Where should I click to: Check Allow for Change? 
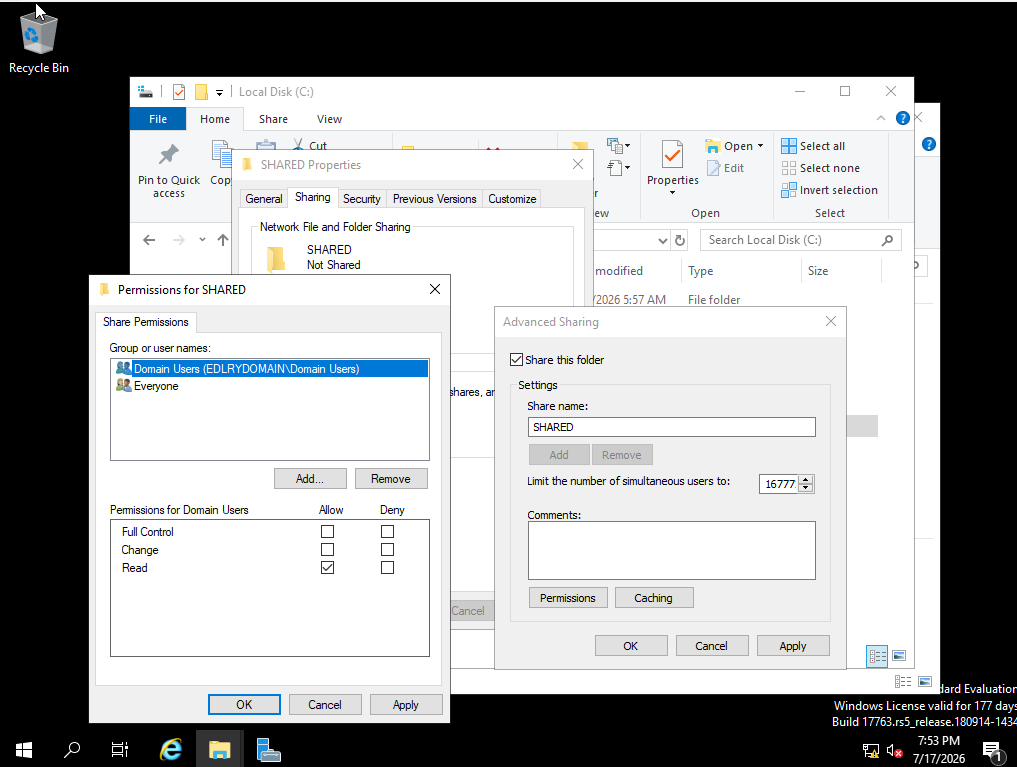point(328,550)
